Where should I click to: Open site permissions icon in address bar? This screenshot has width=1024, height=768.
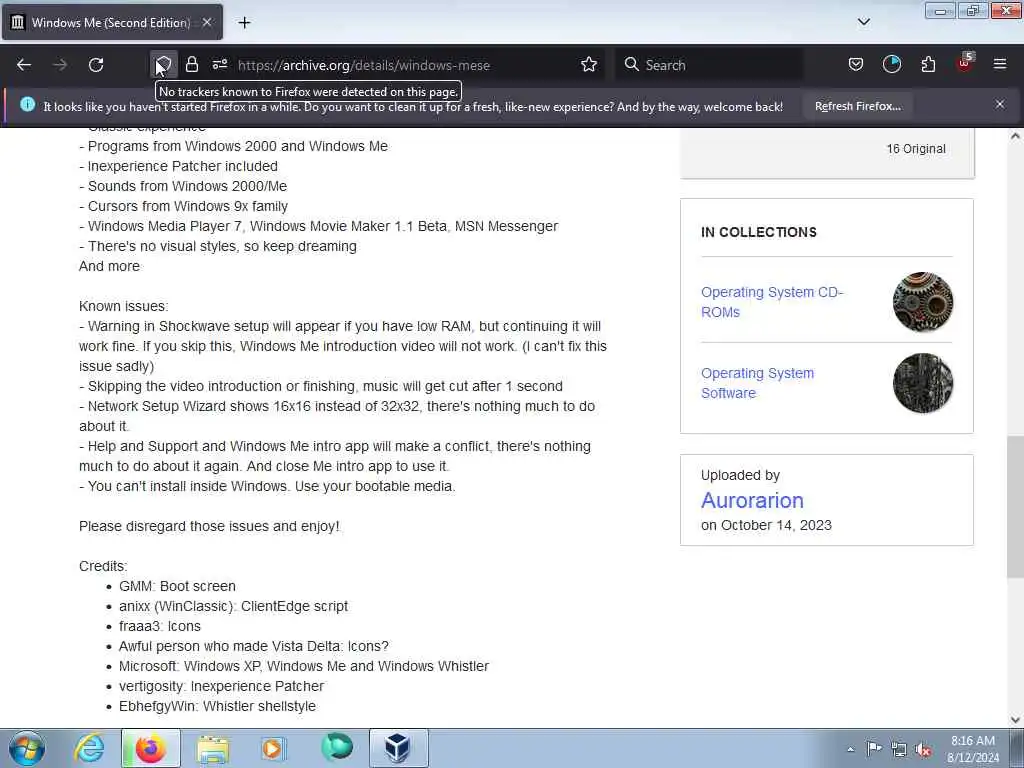219,65
